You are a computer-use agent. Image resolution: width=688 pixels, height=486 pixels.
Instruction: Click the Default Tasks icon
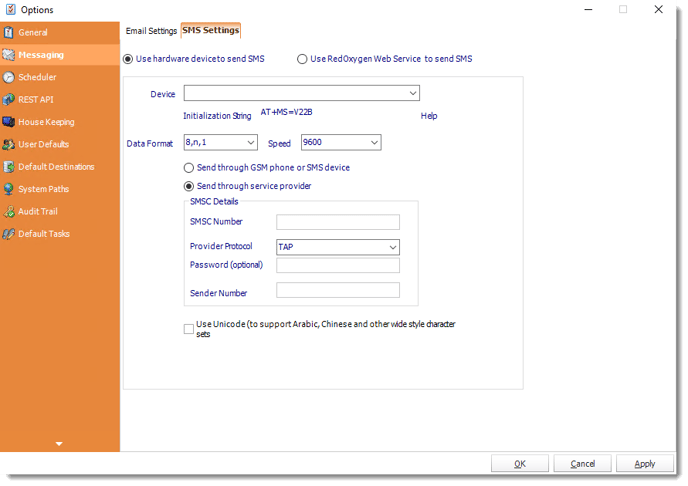pyautogui.click(x=8, y=234)
